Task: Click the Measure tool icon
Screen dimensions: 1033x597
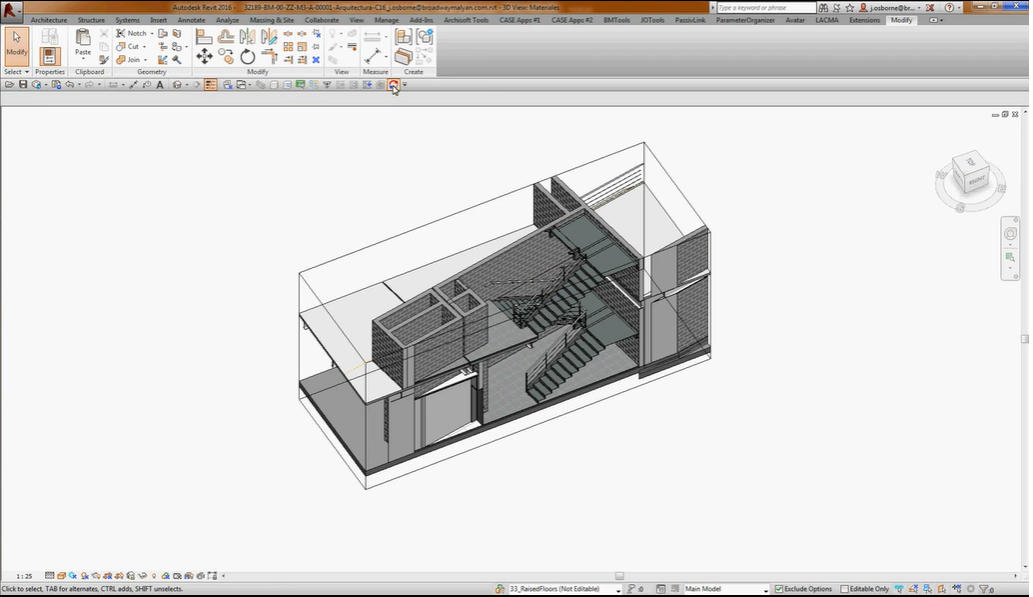Action: point(373,36)
